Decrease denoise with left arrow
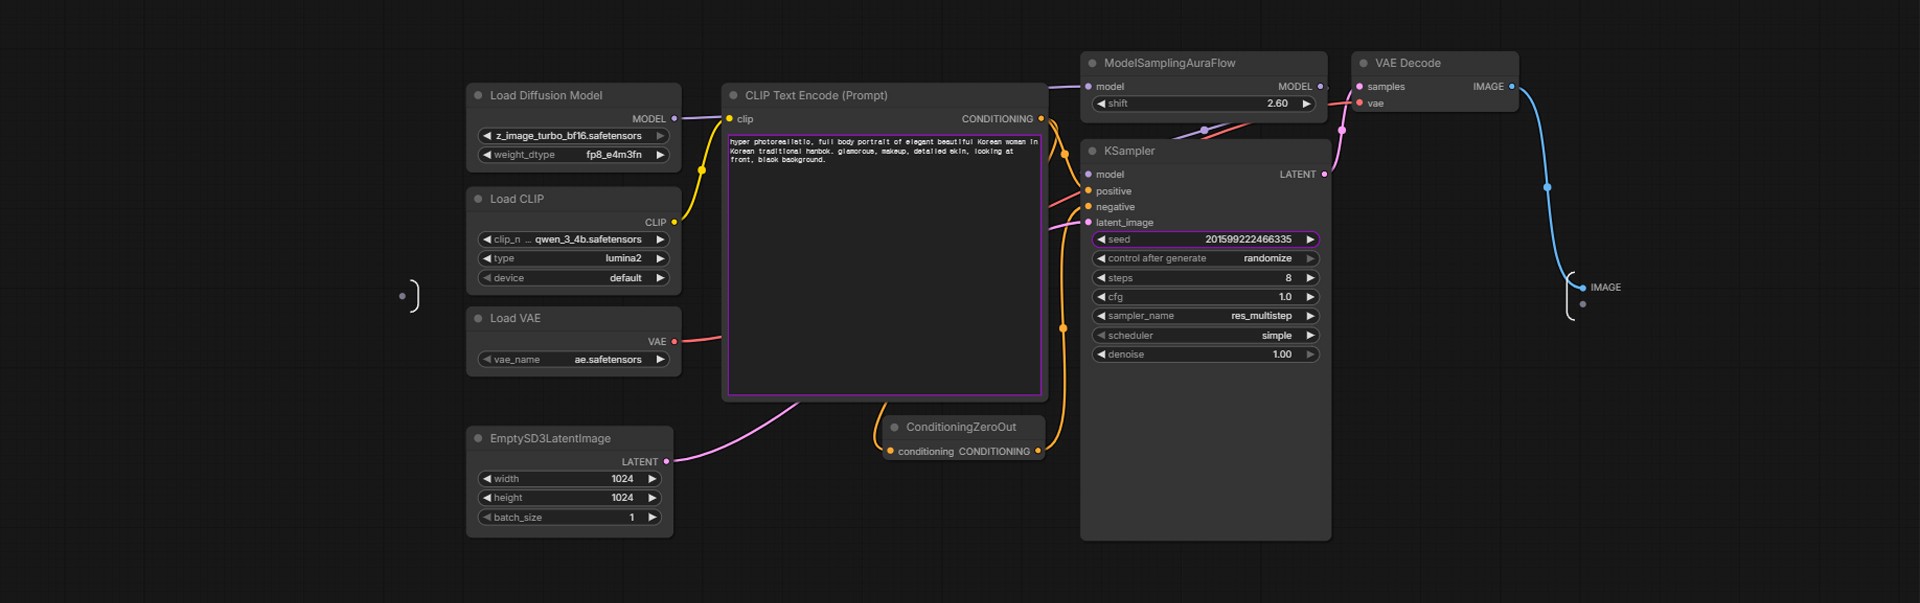The height and width of the screenshot is (603, 1920). click(x=1101, y=355)
